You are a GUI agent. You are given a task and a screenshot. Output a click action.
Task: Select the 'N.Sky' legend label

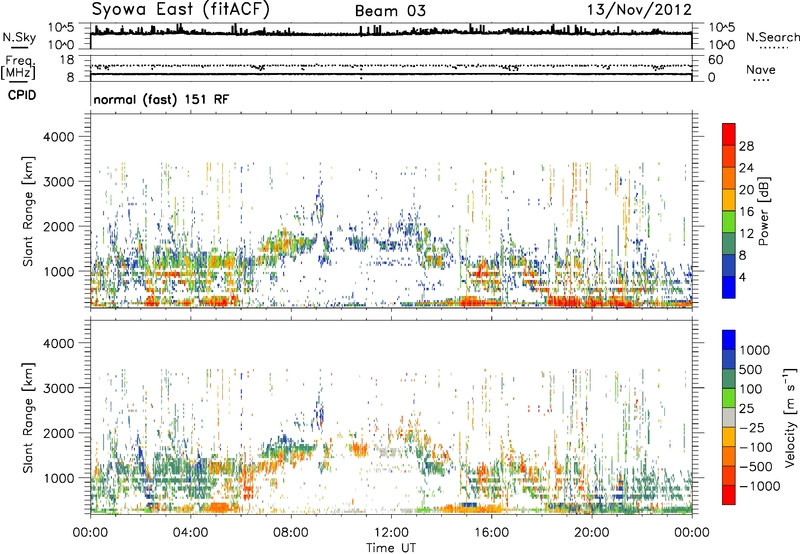(x=19, y=37)
